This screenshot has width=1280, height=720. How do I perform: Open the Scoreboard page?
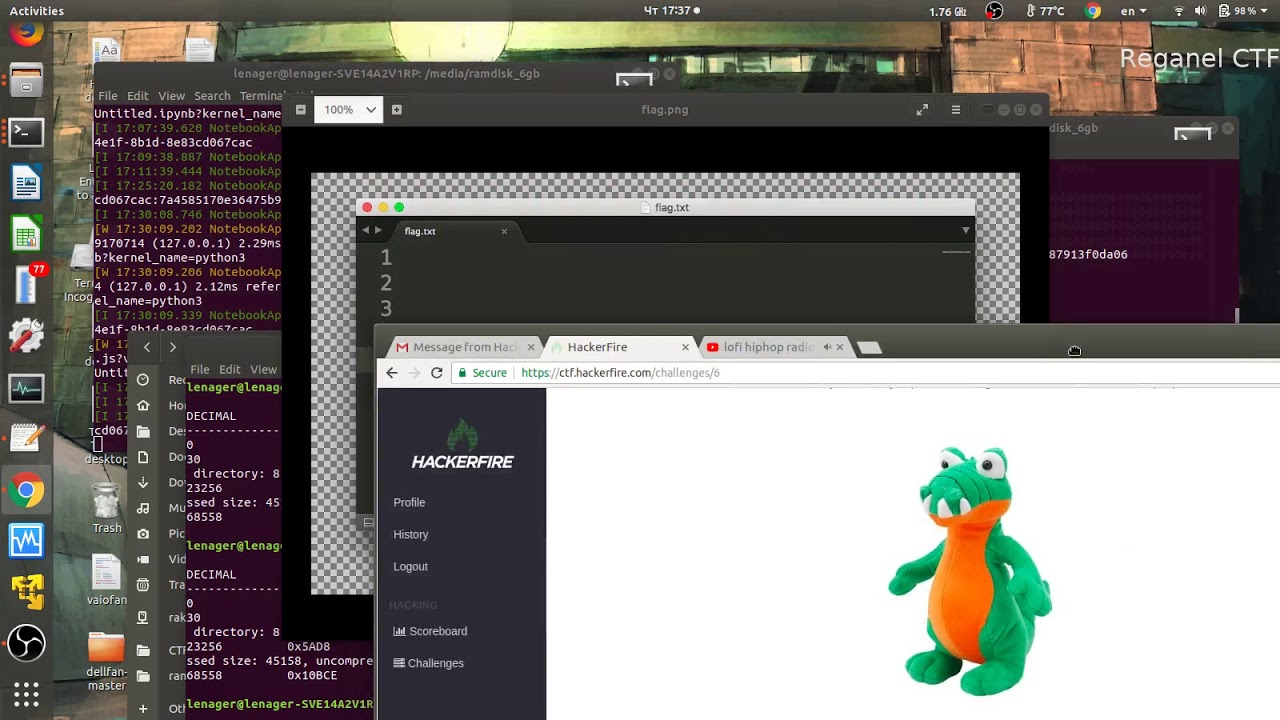(430, 631)
